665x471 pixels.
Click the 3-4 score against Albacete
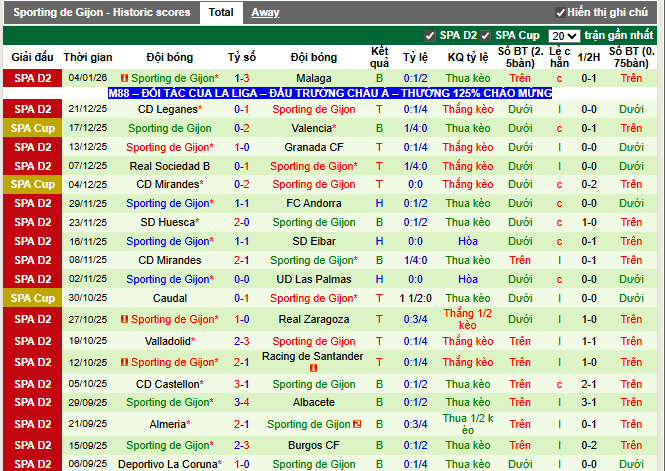pos(242,402)
